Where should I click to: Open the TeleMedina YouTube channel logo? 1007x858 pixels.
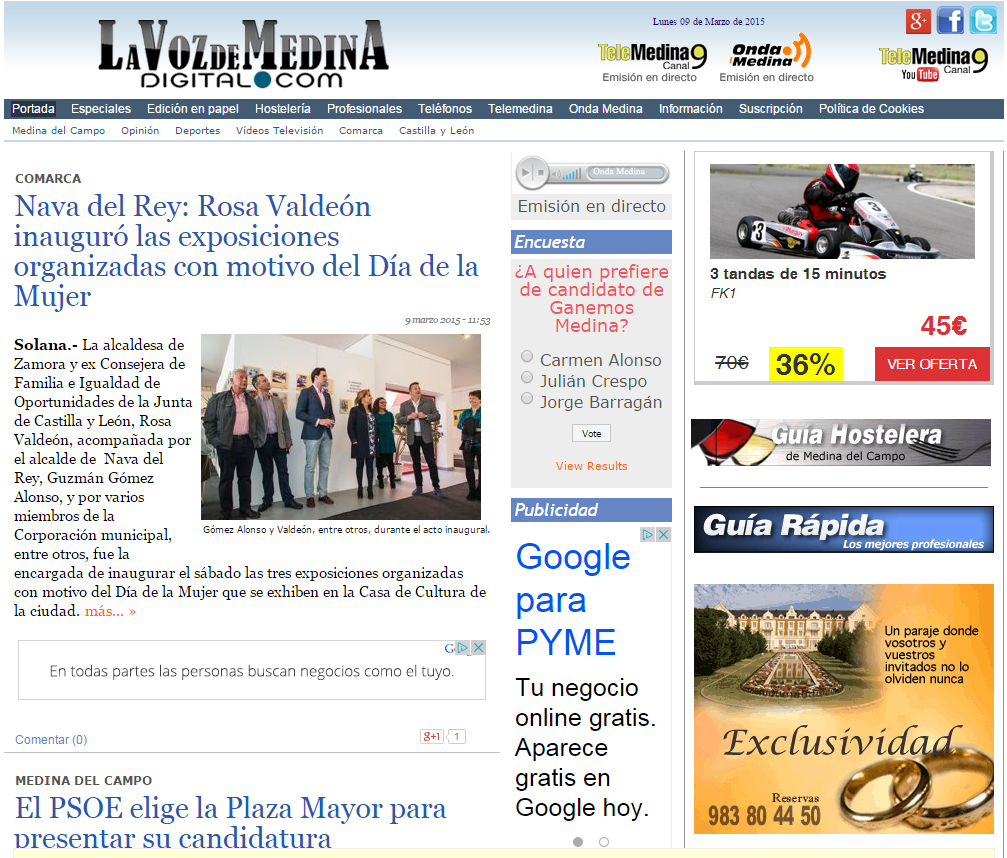933,64
